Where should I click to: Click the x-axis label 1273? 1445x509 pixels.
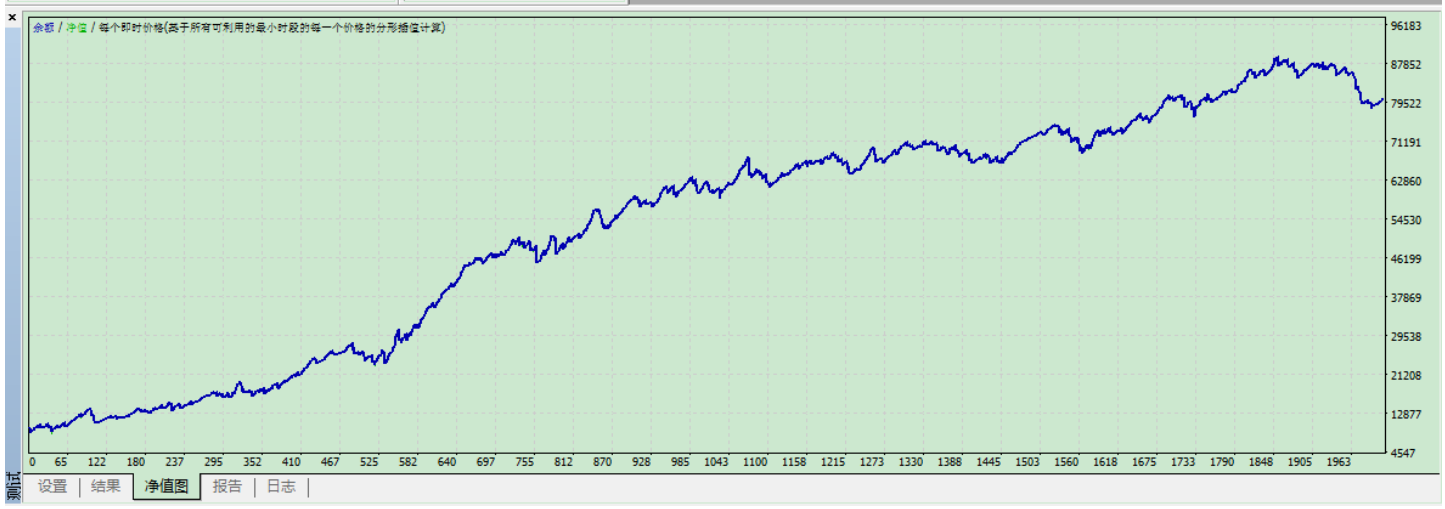[x=872, y=462]
